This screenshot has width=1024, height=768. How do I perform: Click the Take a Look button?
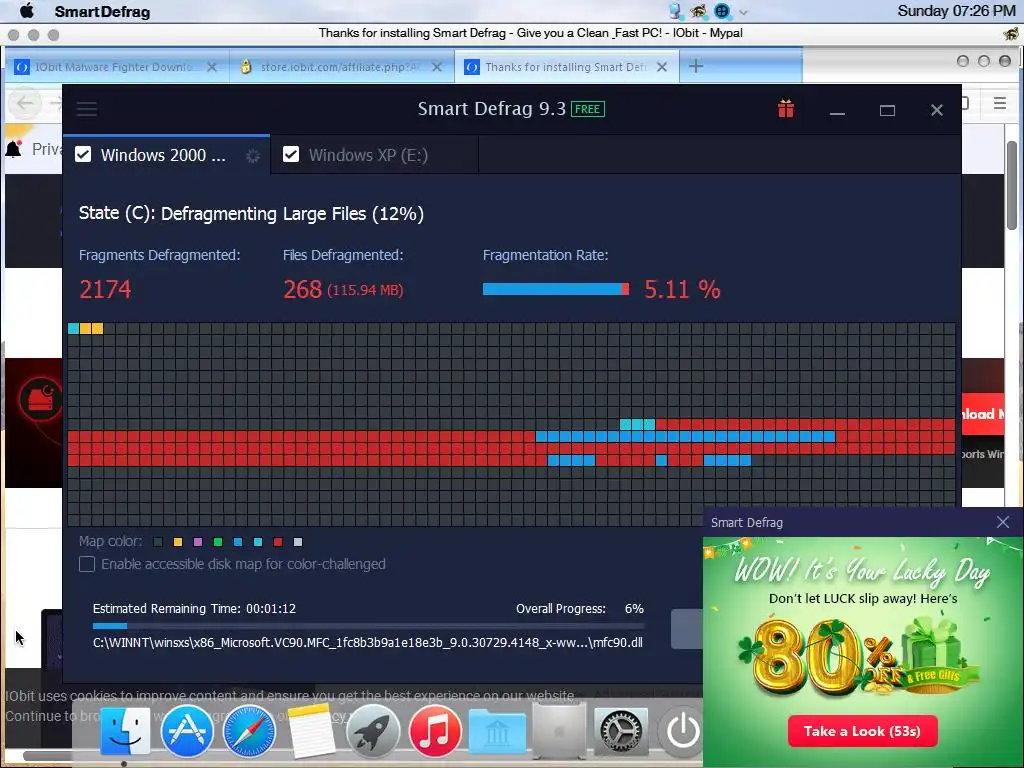pos(862,731)
